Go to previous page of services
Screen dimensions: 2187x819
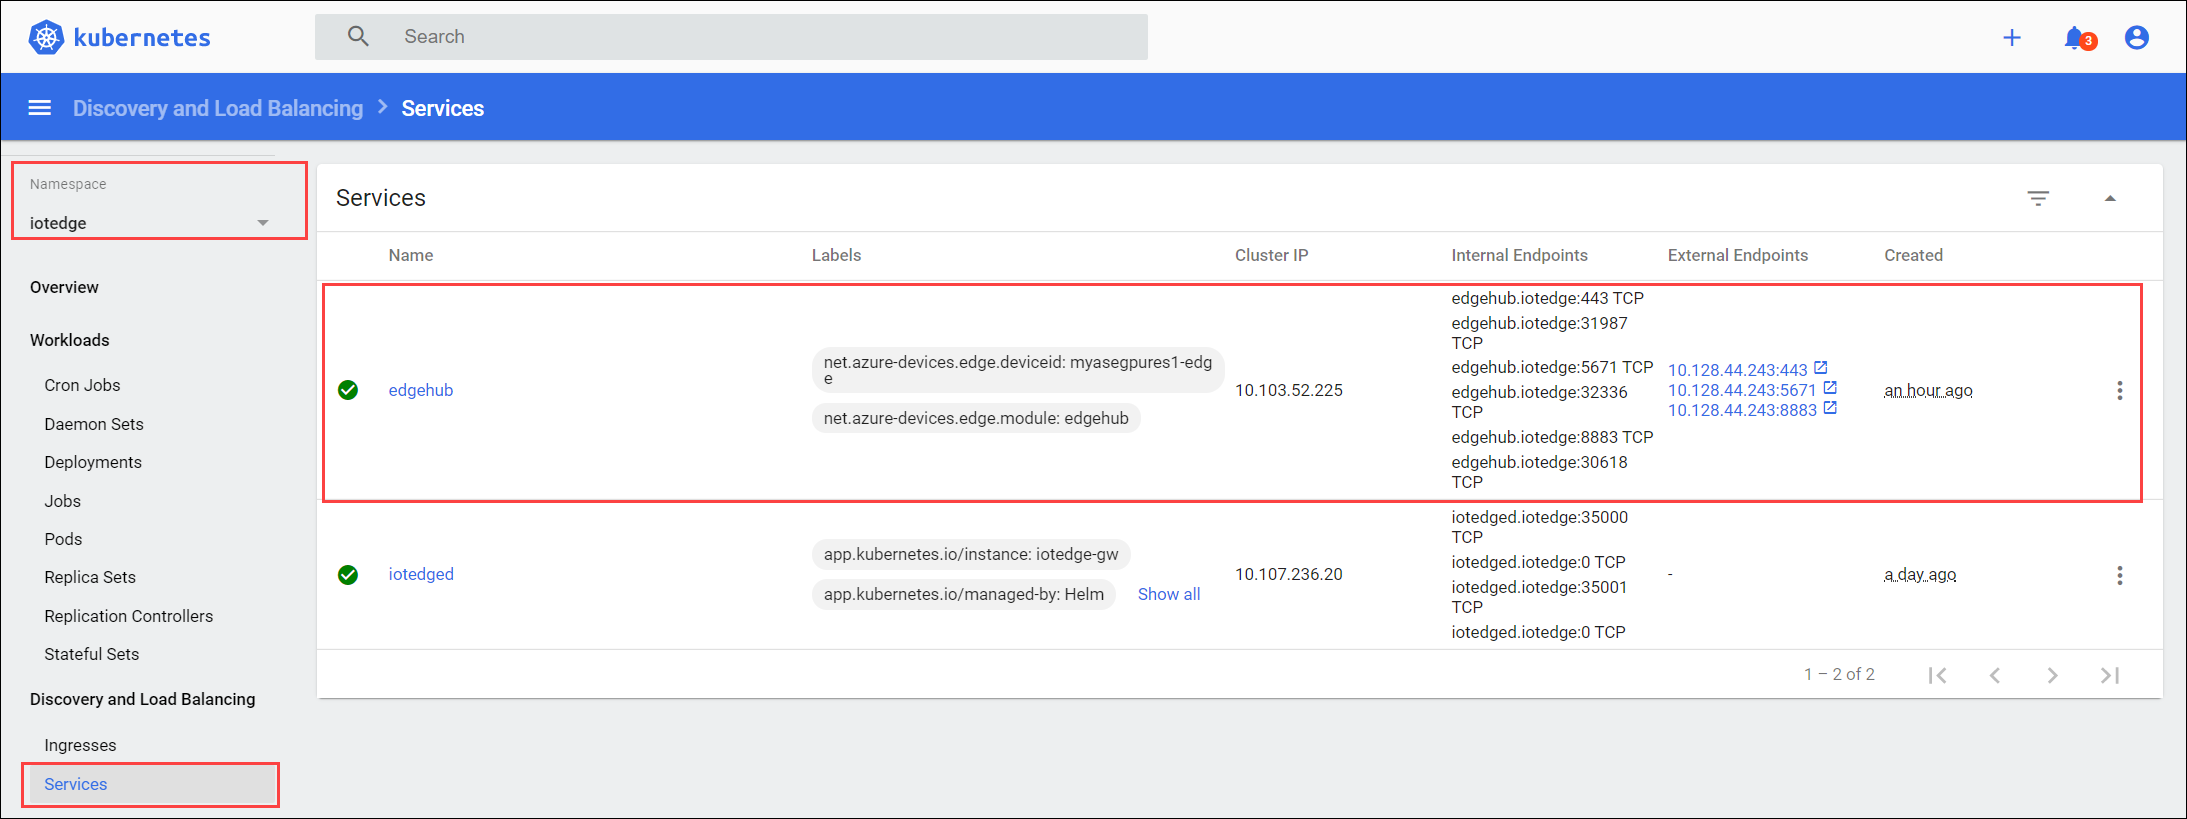click(1995, 675)
